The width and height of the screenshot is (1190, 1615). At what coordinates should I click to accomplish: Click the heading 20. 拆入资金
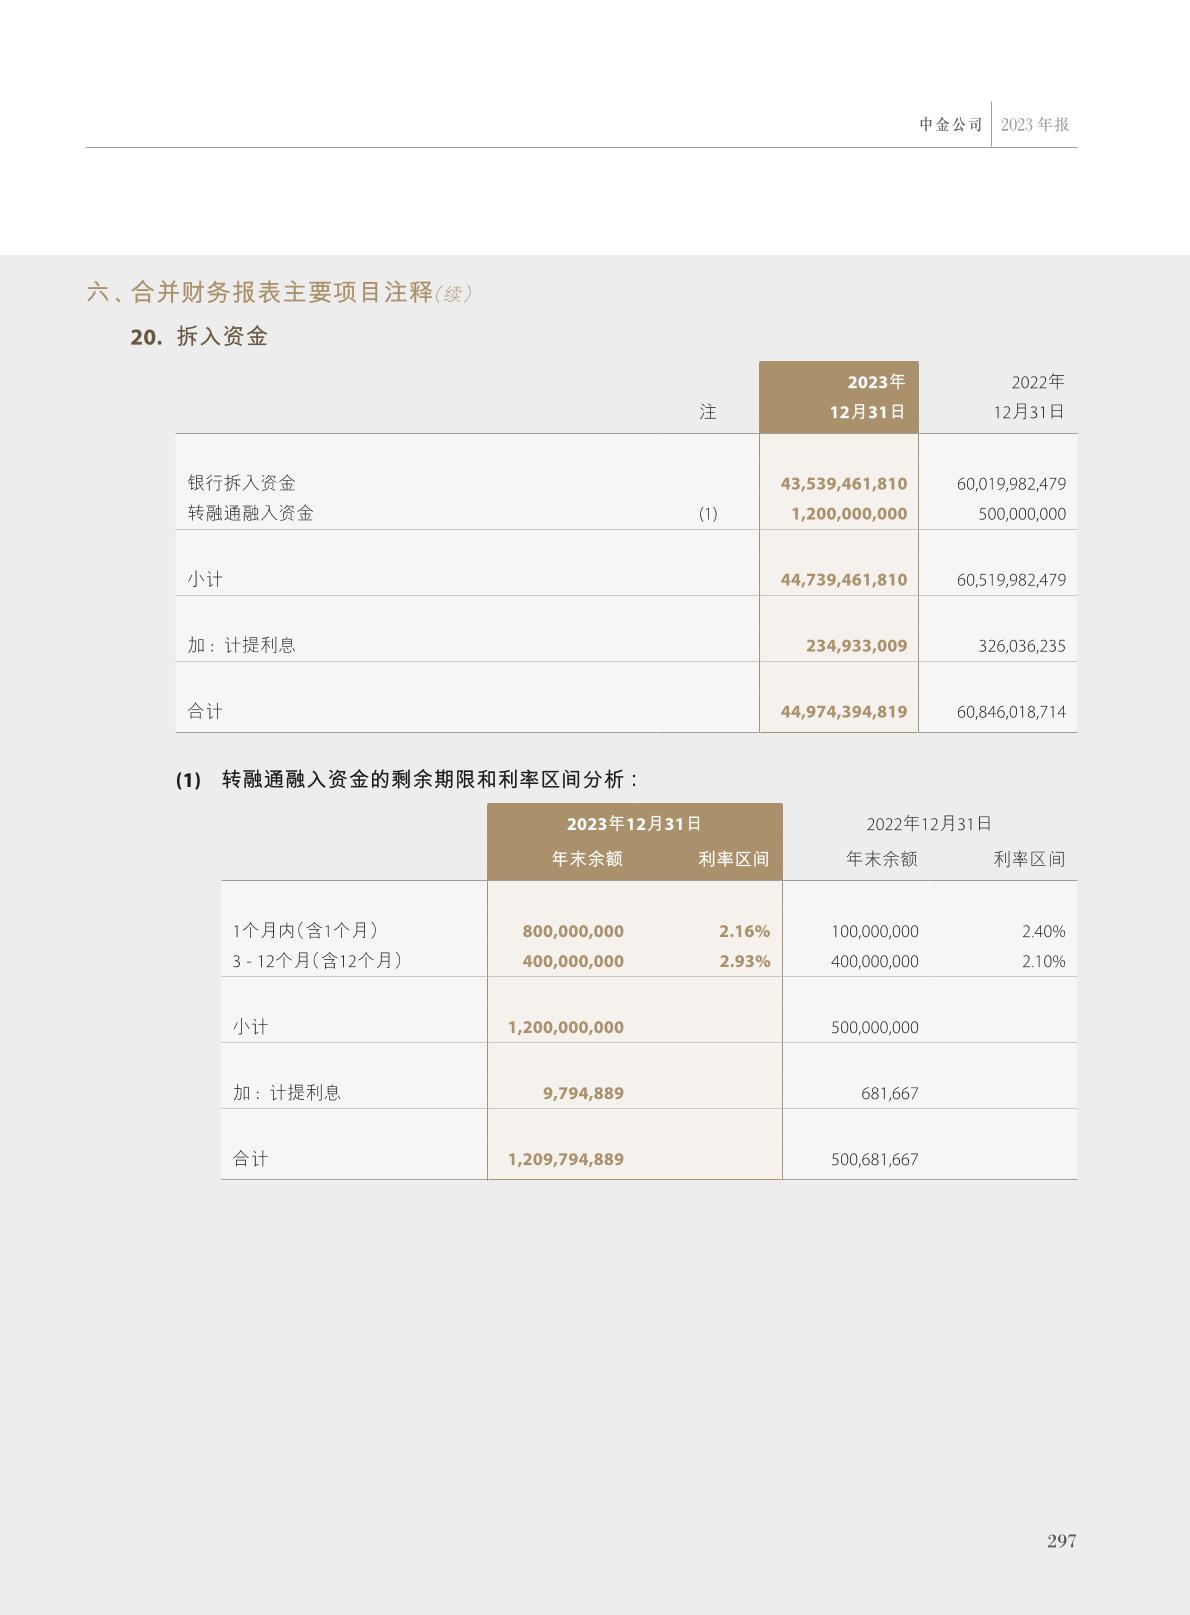click(199, 337)
